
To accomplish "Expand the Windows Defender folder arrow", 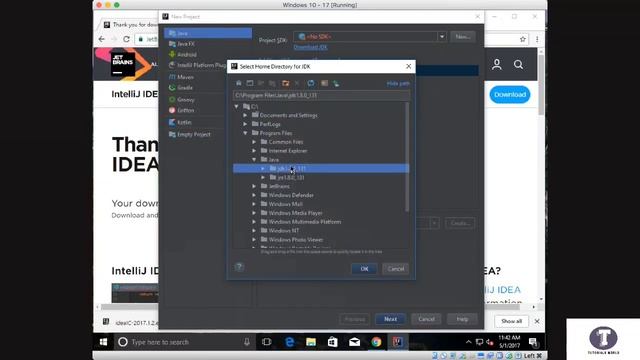I will pos(254,196).
